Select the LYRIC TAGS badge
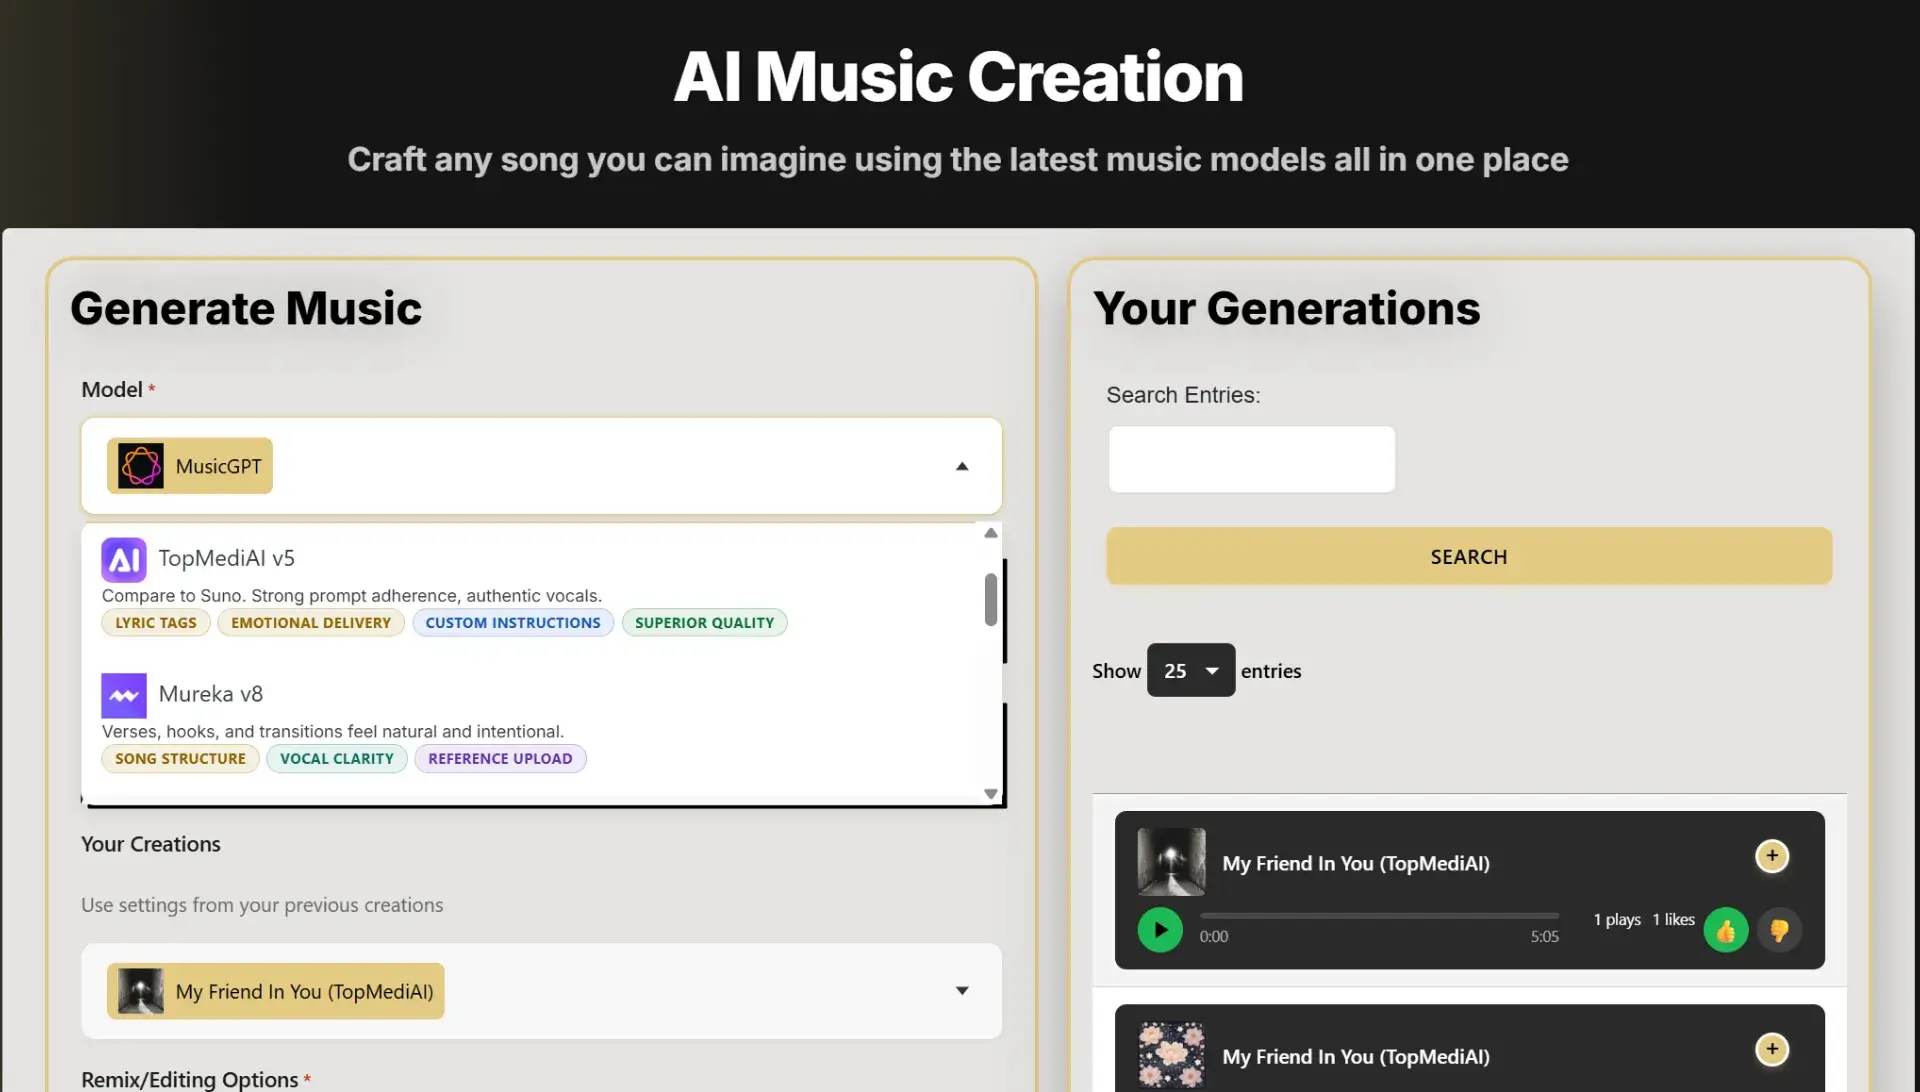The image size is (1920, 1092). tap(155, 622)
